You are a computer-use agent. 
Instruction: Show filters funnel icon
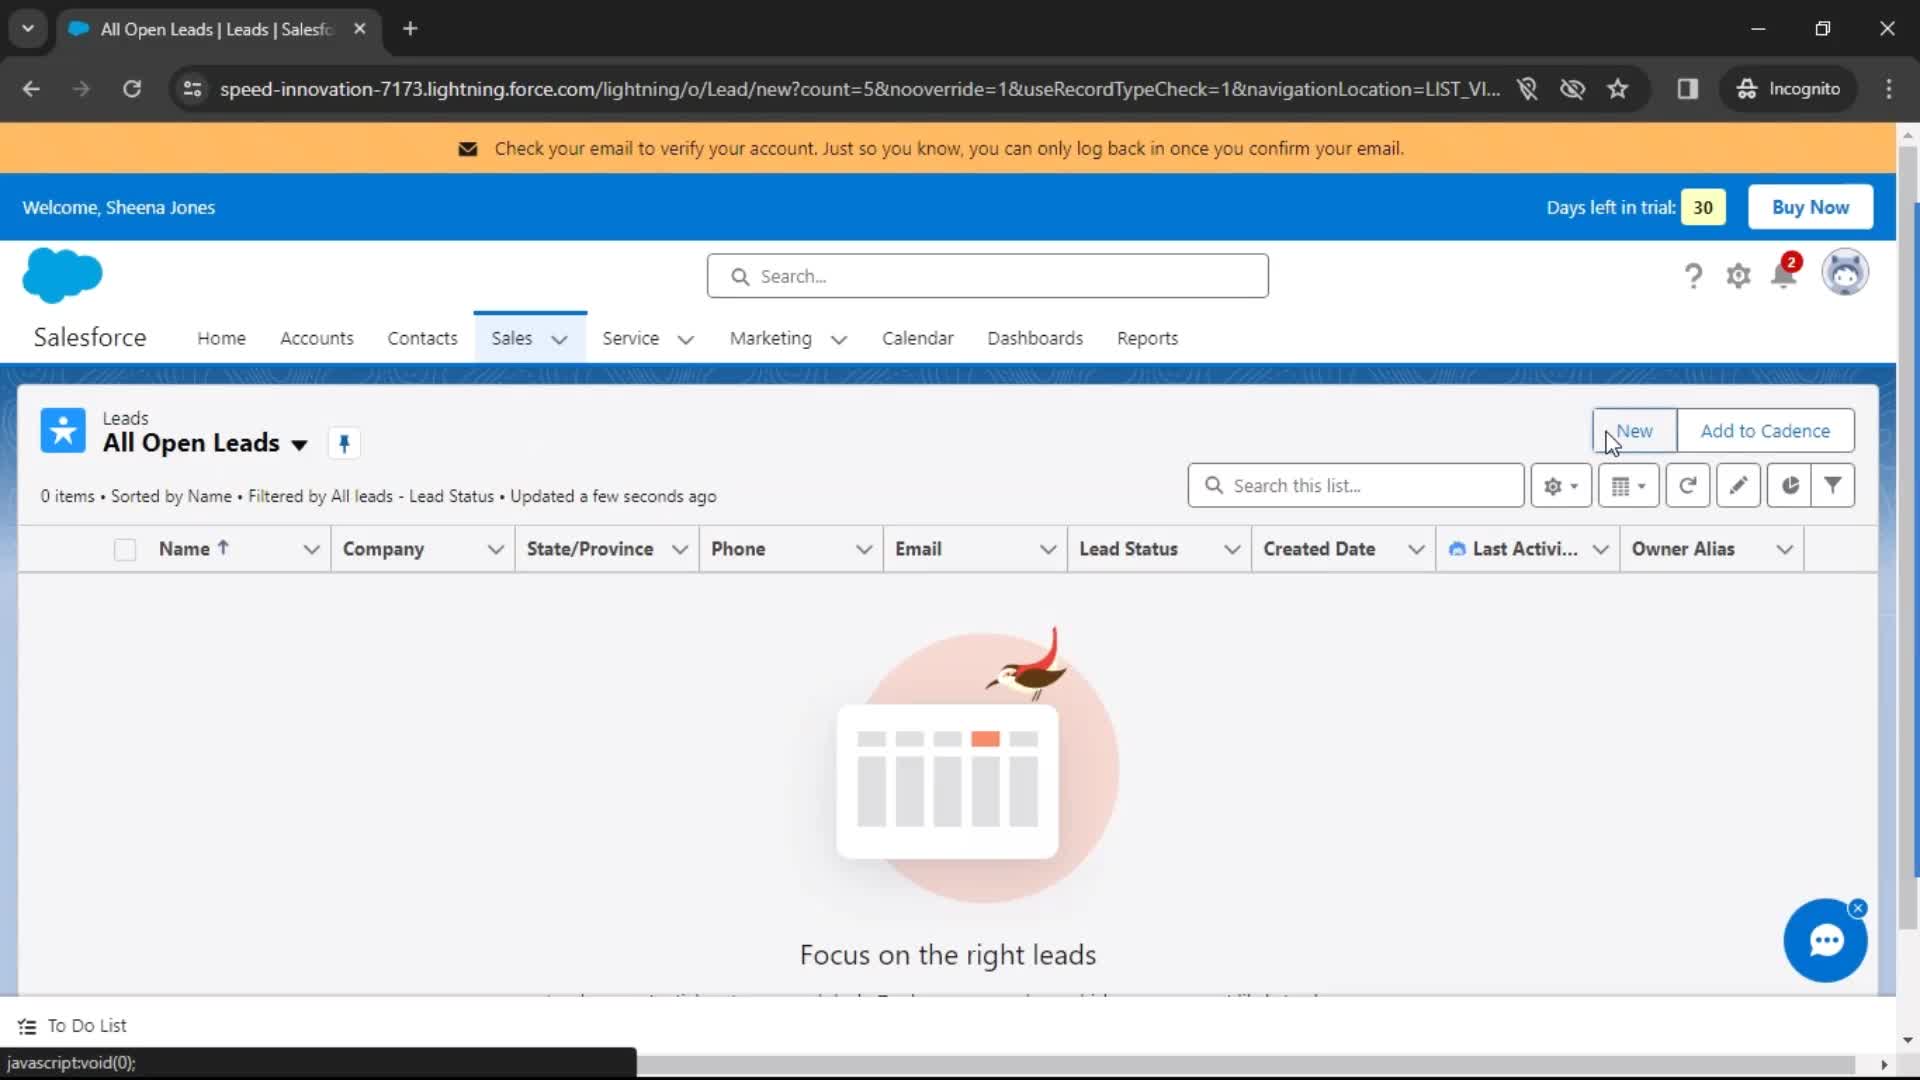click(x=1833, y=486)
